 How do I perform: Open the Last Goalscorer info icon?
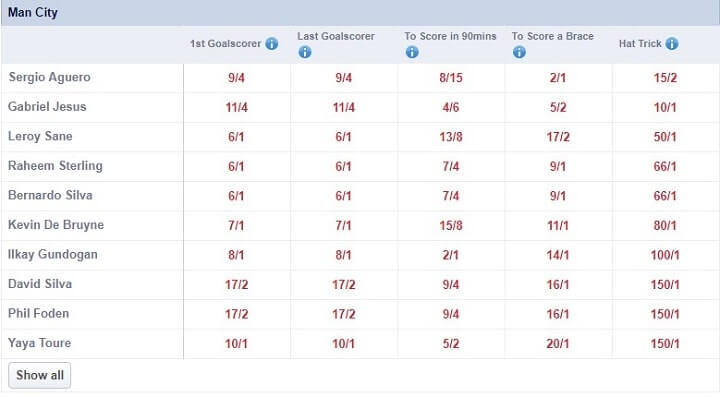pyautogui.click(x=305, y=52)
